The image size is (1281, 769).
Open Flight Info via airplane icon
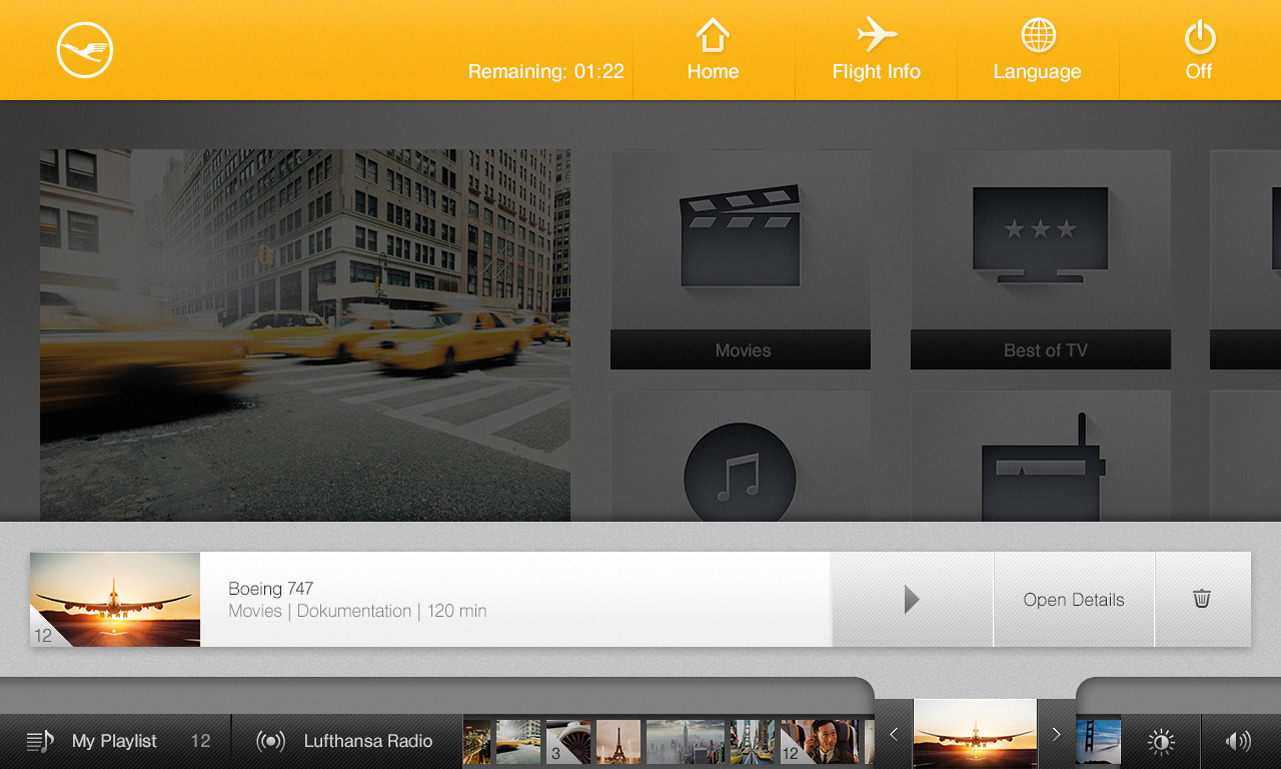coord(876,51)
